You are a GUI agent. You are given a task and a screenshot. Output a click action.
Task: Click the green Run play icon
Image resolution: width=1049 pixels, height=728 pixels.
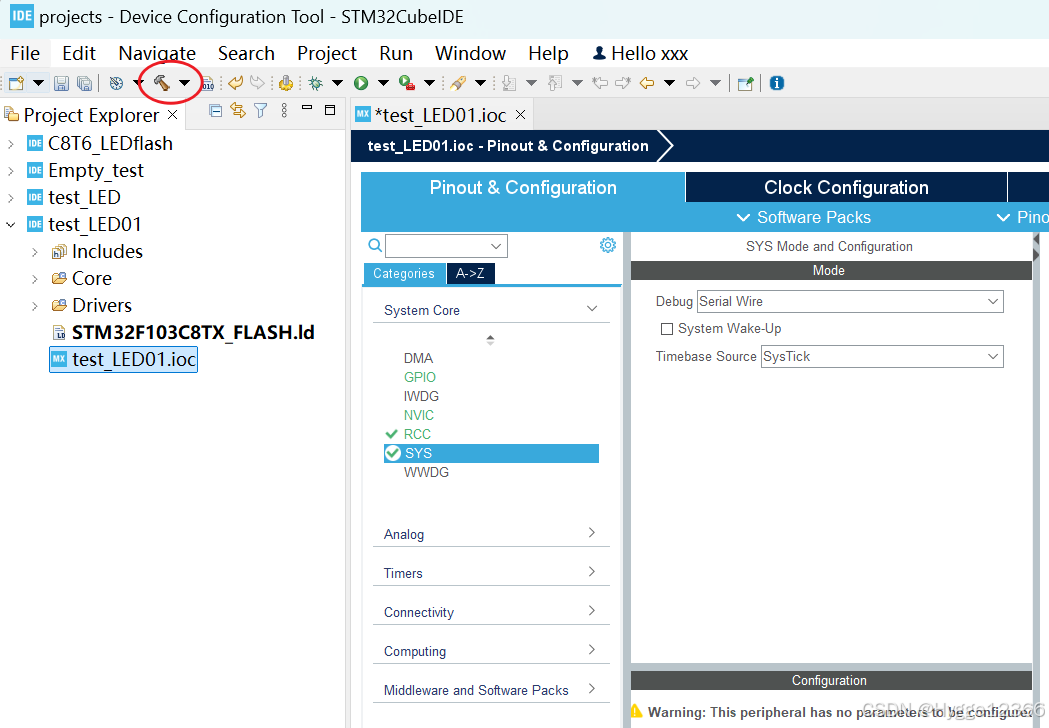(361, 83)
